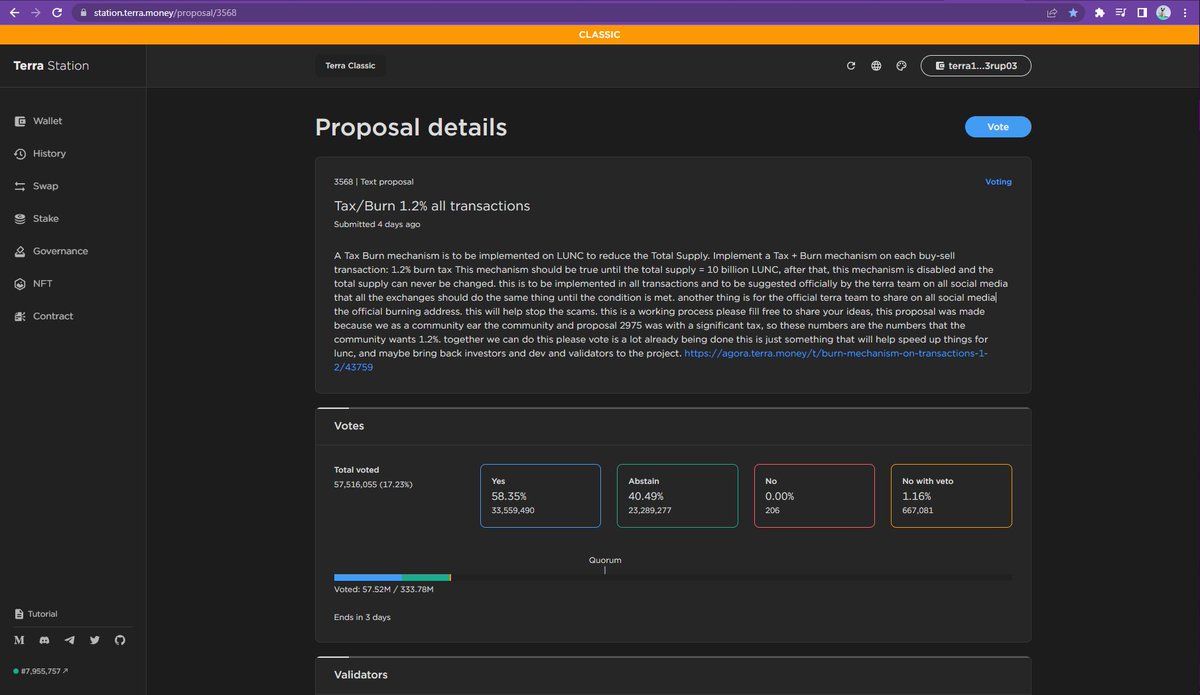Open connected wallet terra1...3rup03 button

coord(976,66)
